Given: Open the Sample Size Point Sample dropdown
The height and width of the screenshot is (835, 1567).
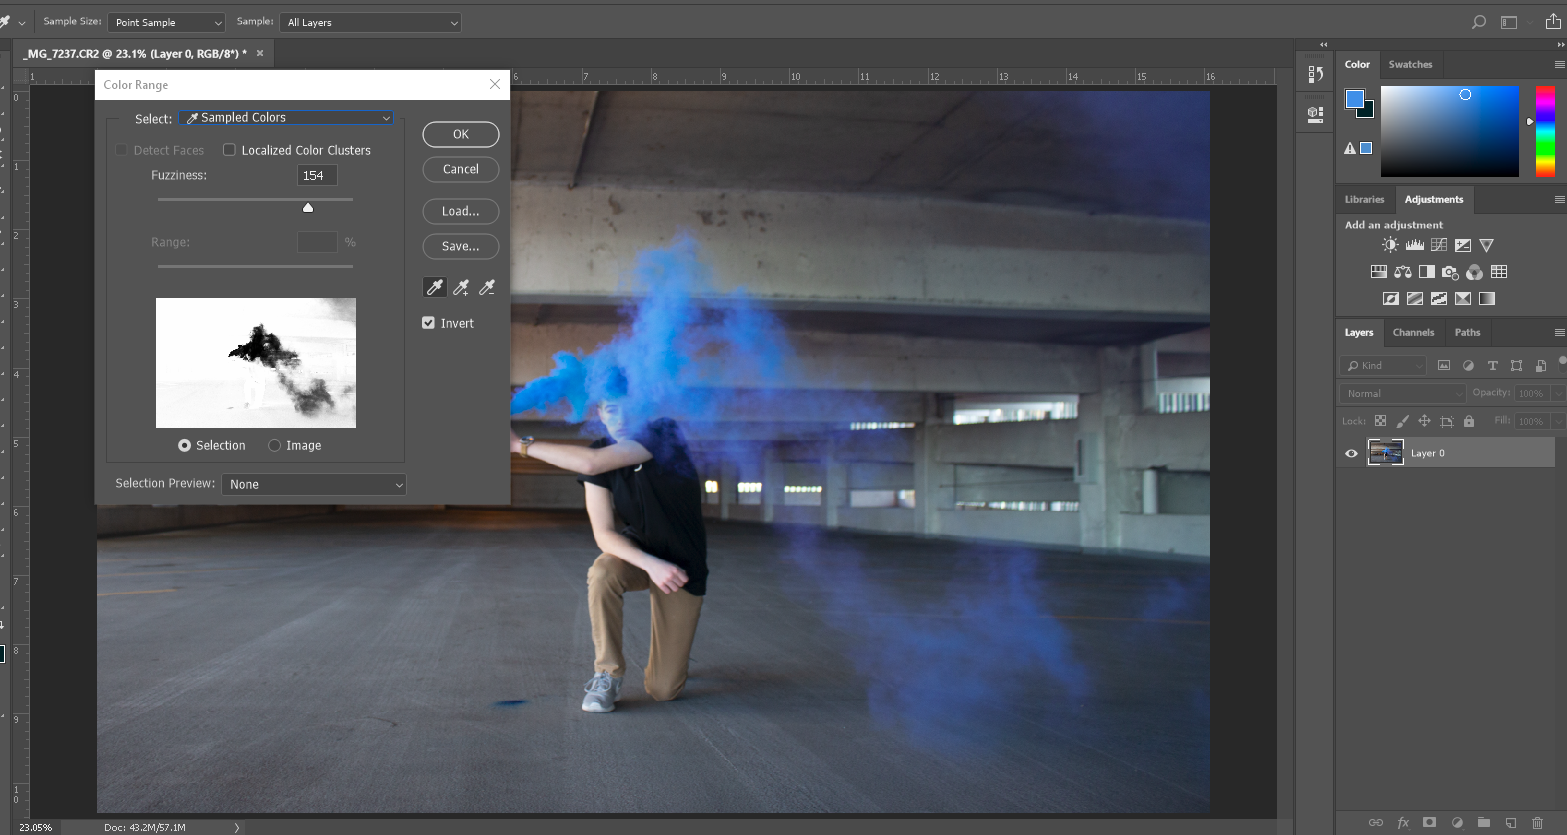Looking at the screenshot, I should click(167, 22).
